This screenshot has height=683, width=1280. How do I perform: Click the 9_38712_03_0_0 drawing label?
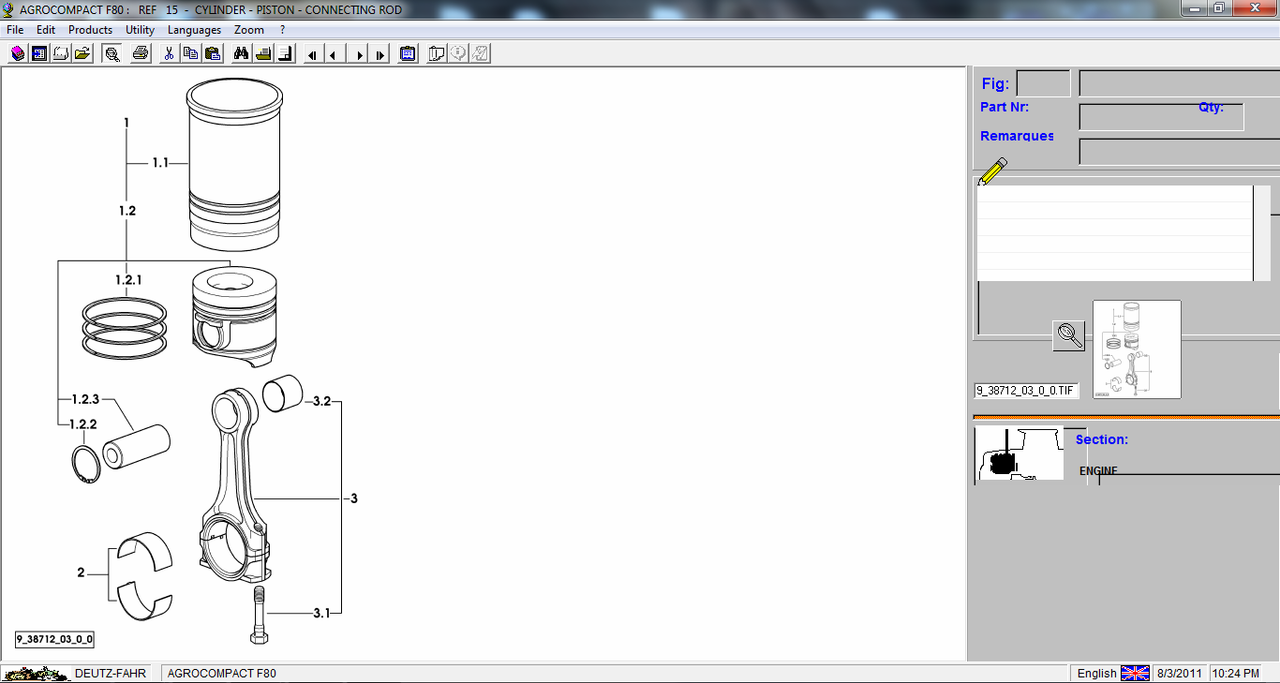click(55, 639)
